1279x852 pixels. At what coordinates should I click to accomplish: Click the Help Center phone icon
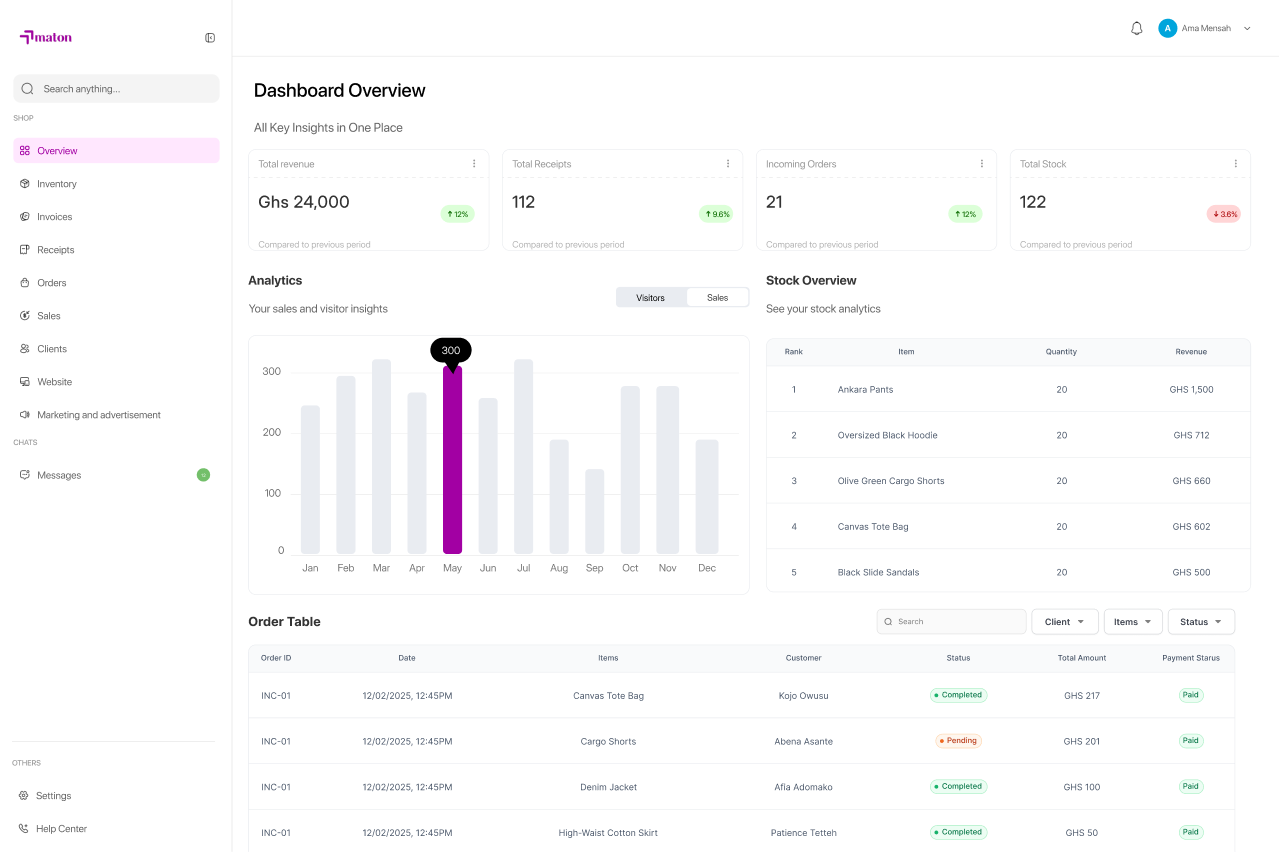(x=24, y=829)
